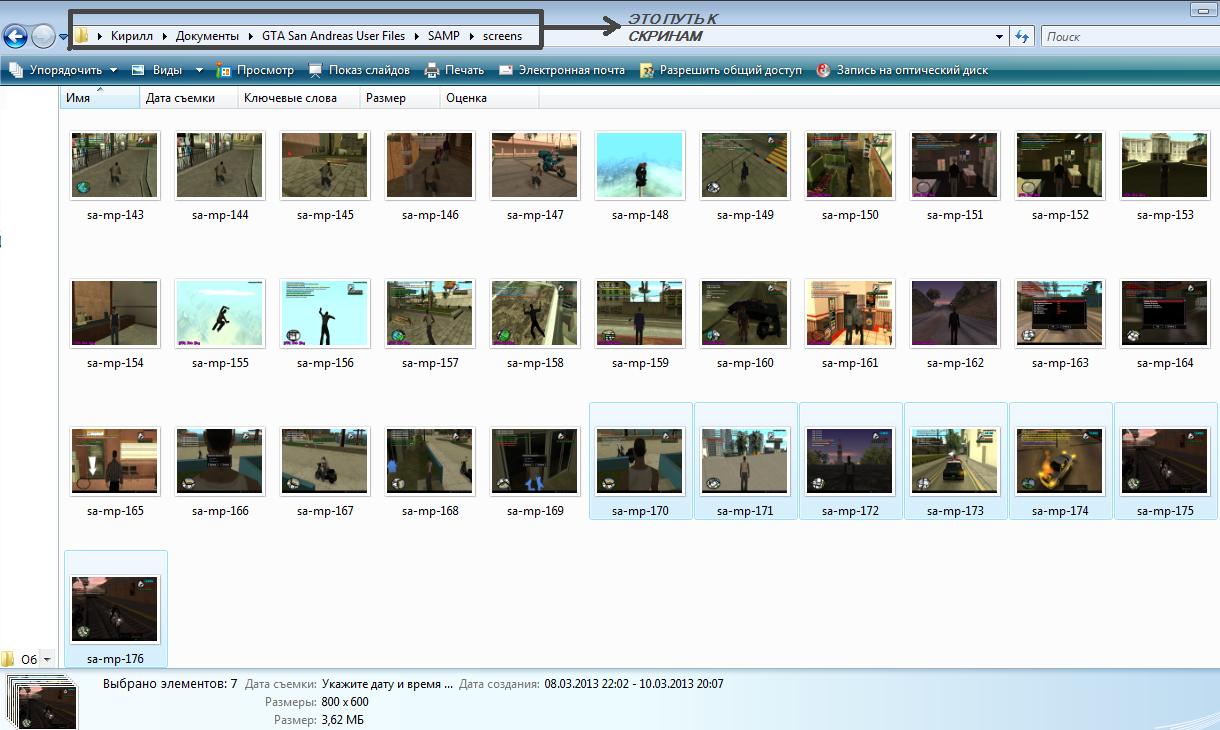Select Кирилл in the address path
This screenshot has width=1220, height=730.
[x=133, y=36]
